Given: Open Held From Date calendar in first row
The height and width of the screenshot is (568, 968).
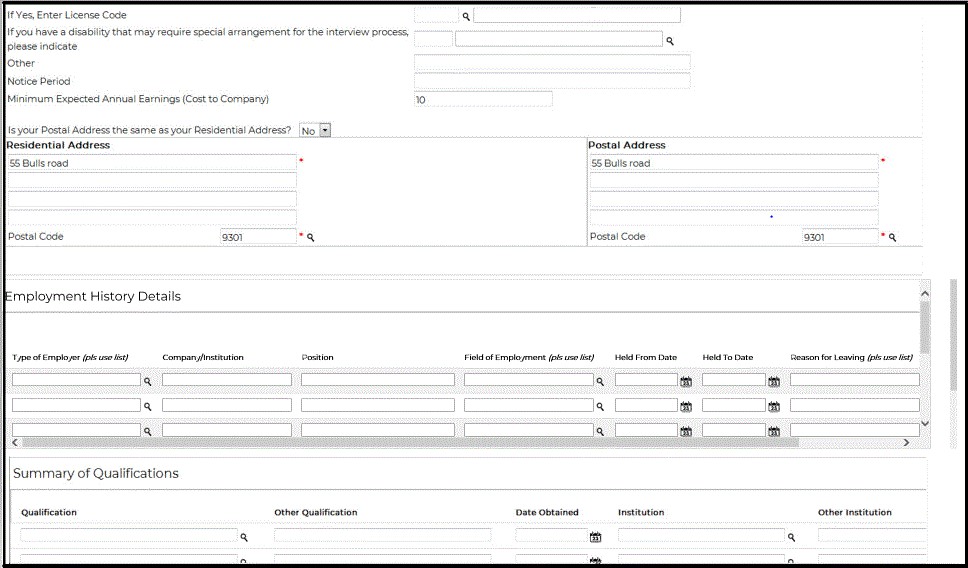Looking at the screenshot, I should coord(686,381).
